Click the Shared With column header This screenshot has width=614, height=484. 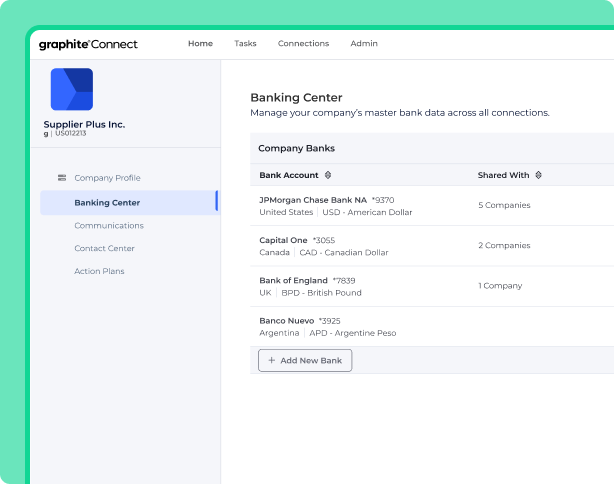pos(503,175)
